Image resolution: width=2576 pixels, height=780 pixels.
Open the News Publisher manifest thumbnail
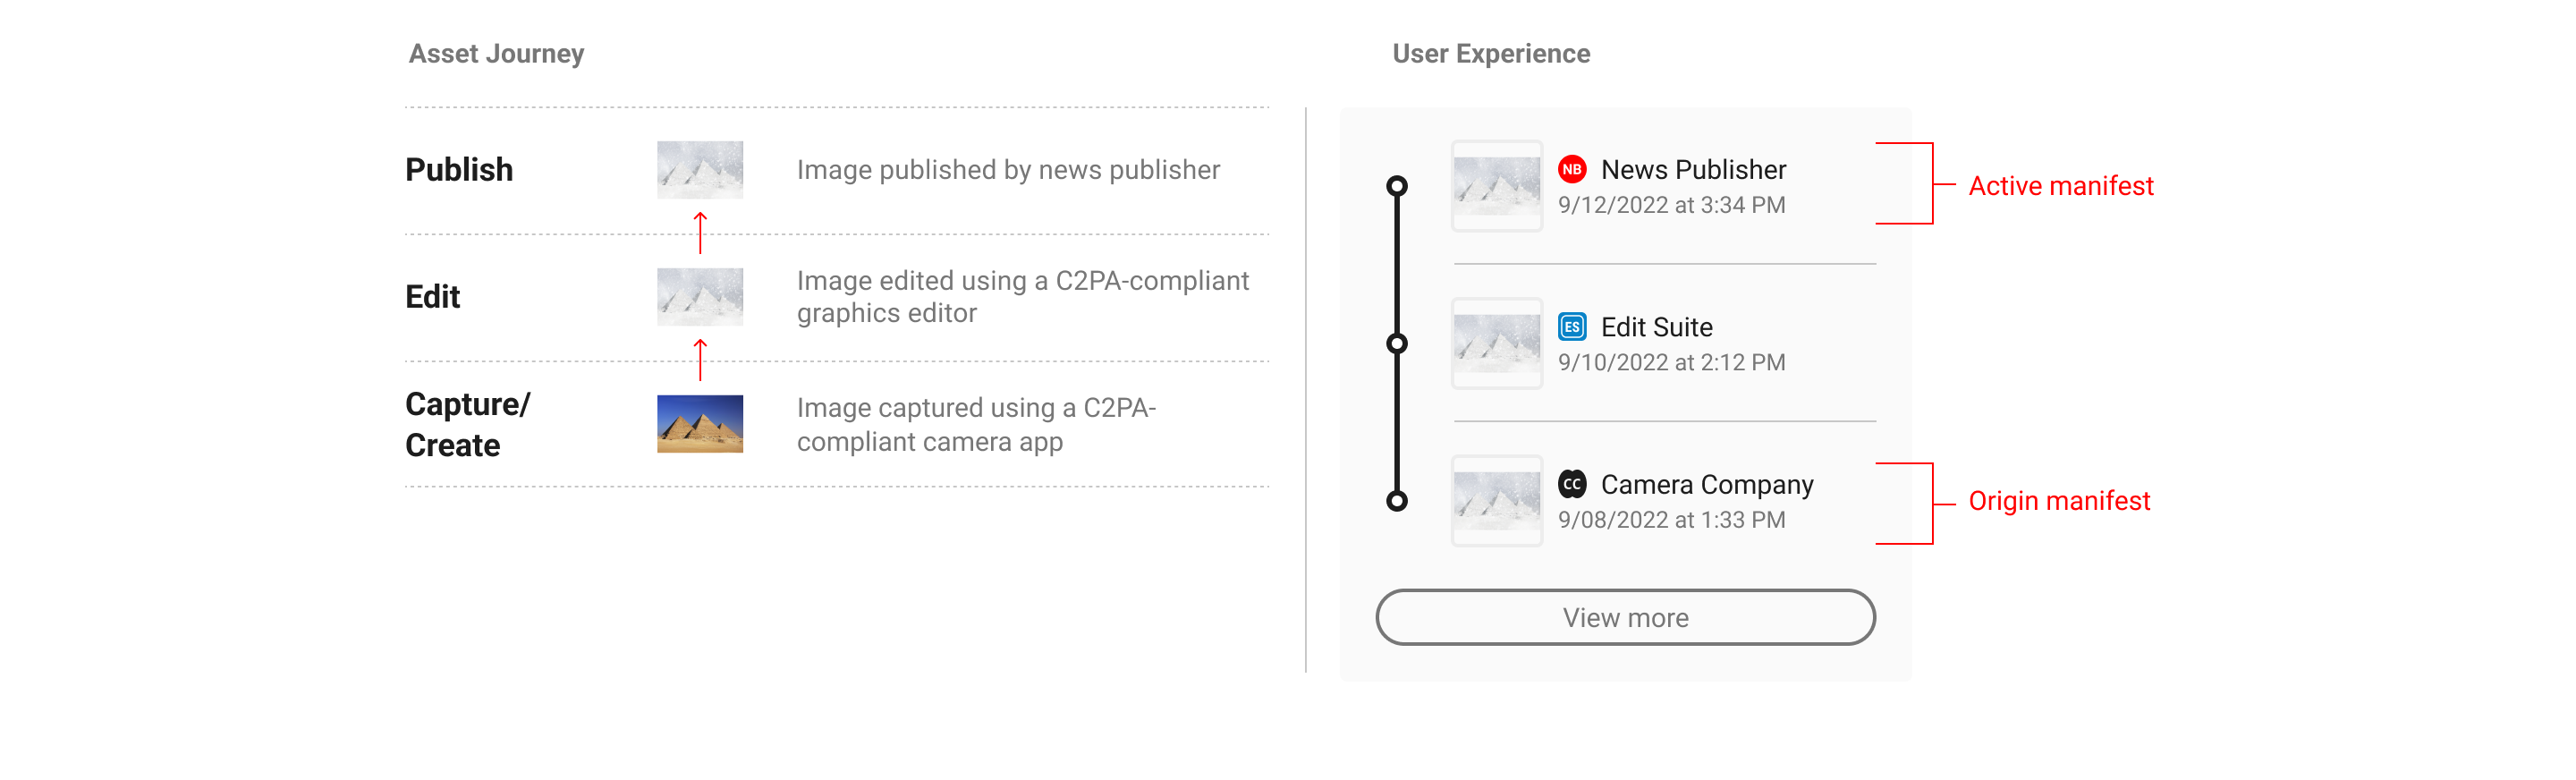1497,186
